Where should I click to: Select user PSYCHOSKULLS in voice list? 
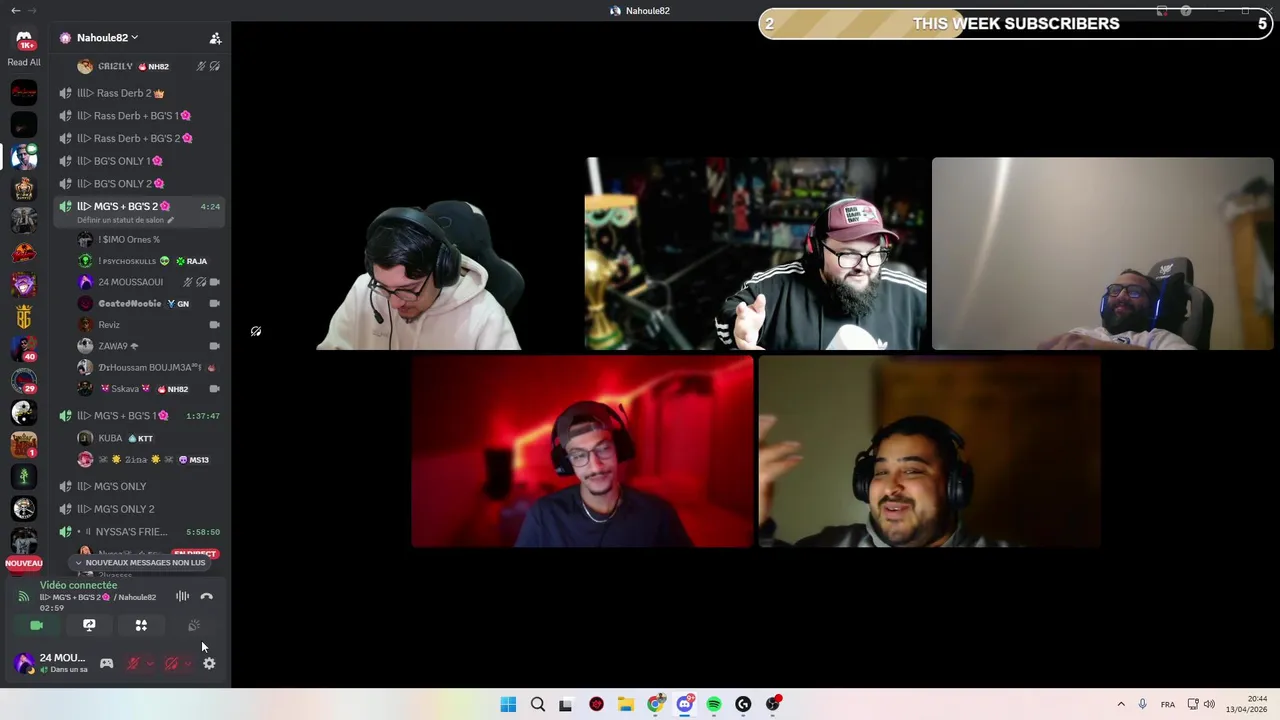(x=148, y=261)
